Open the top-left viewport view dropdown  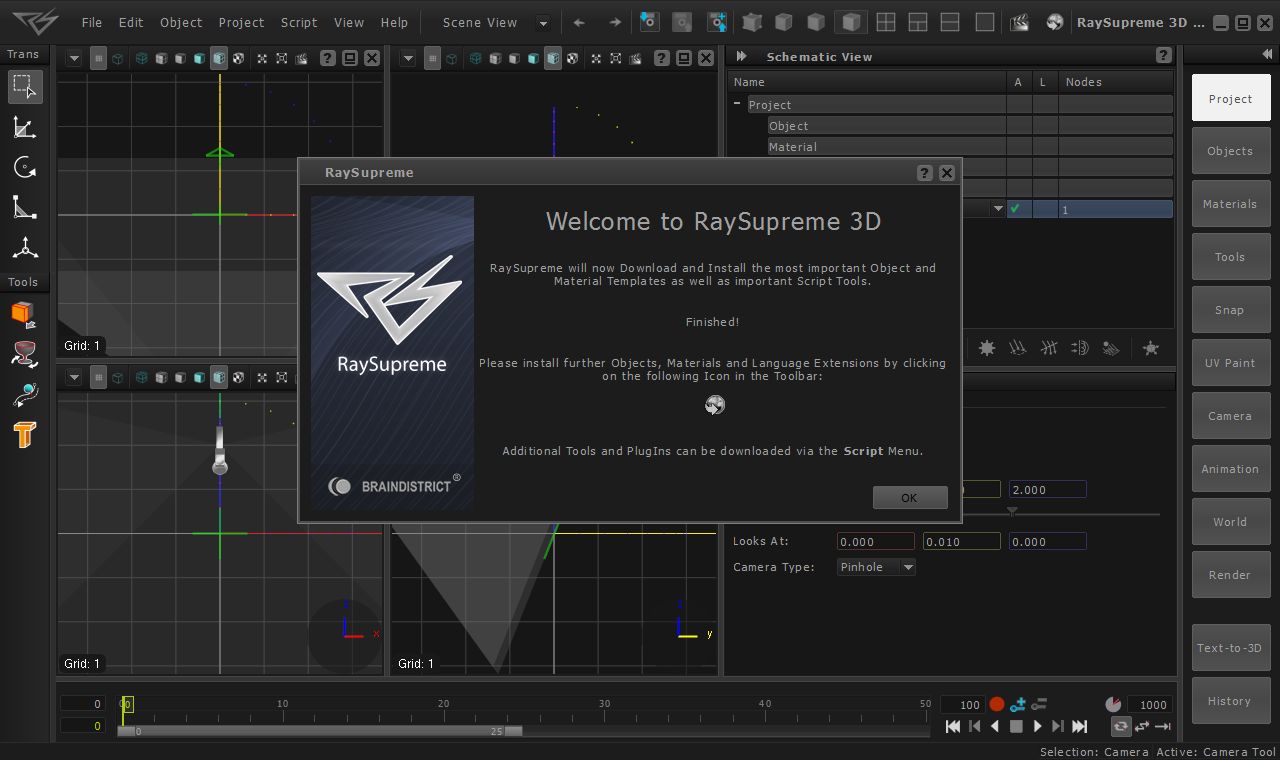click(74, 59)
